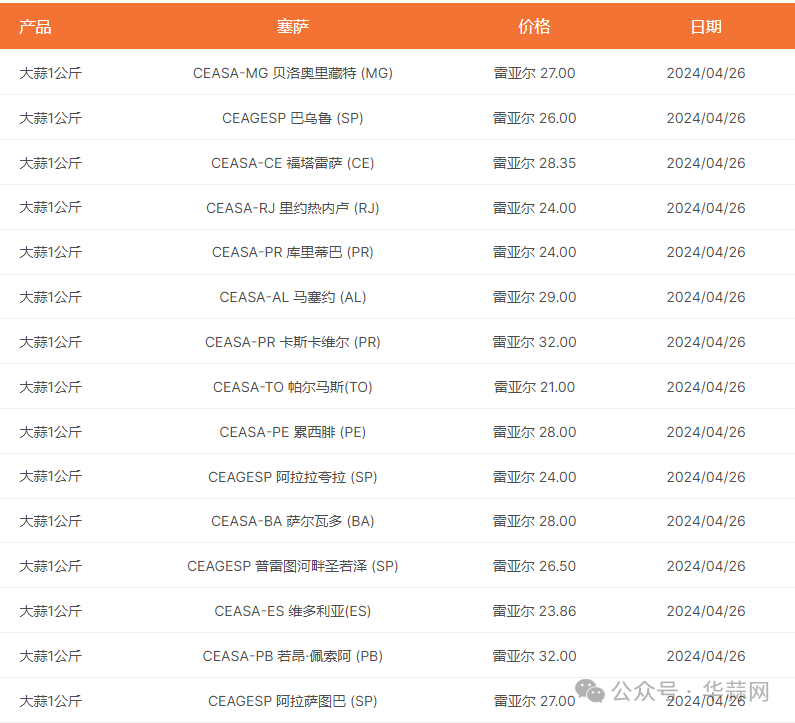Select CEASA-PR 卡斯卡维尔 (PR) entry
Image resolution: width=795 pixels, height=723 pixels.
(x=292, y=342)
